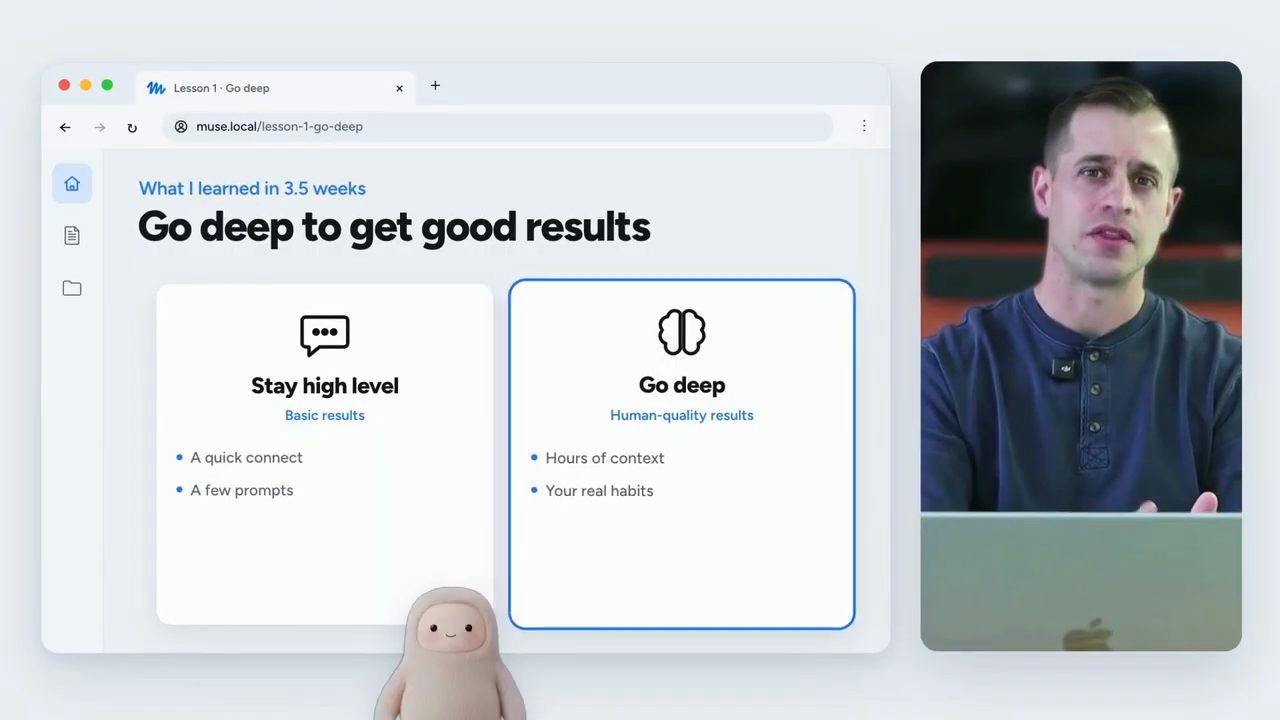Screen dimensions: 1280x720
Task: Open the folder sidebar icon
Action: point(72,288)
